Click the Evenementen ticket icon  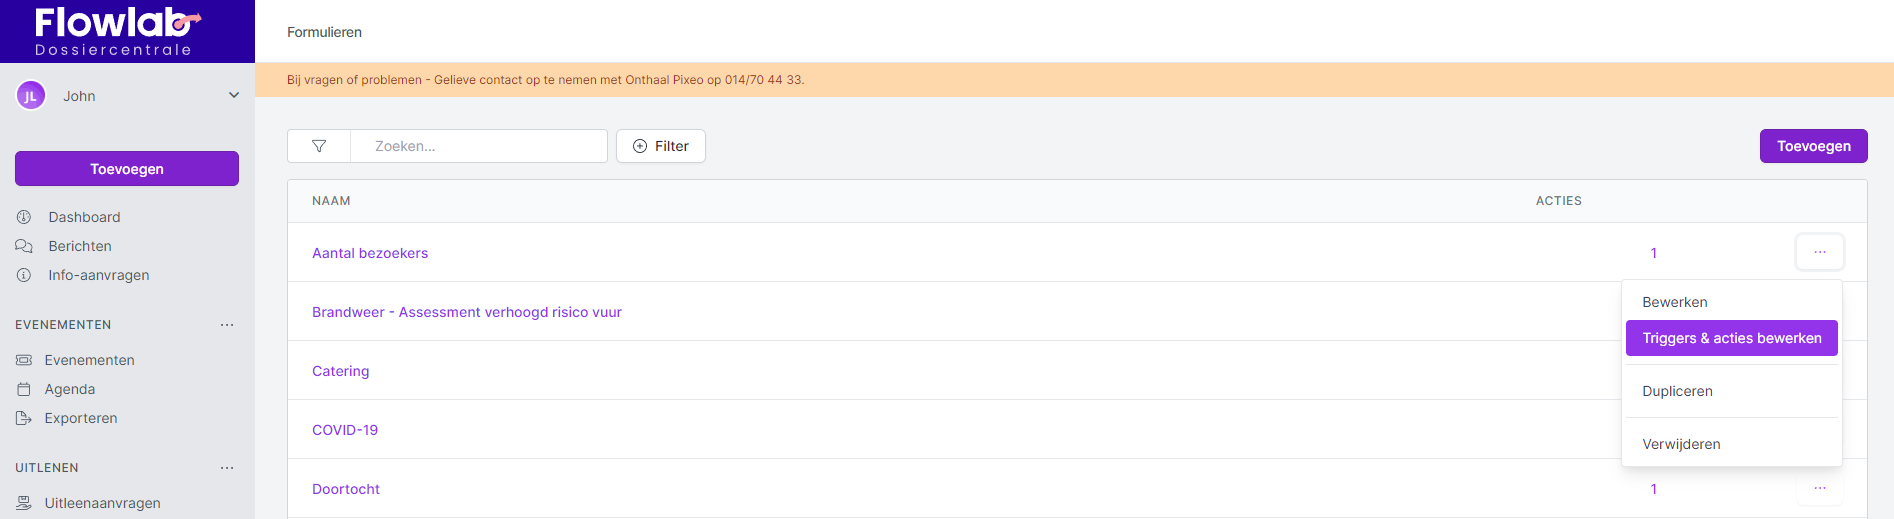point(24,360)
